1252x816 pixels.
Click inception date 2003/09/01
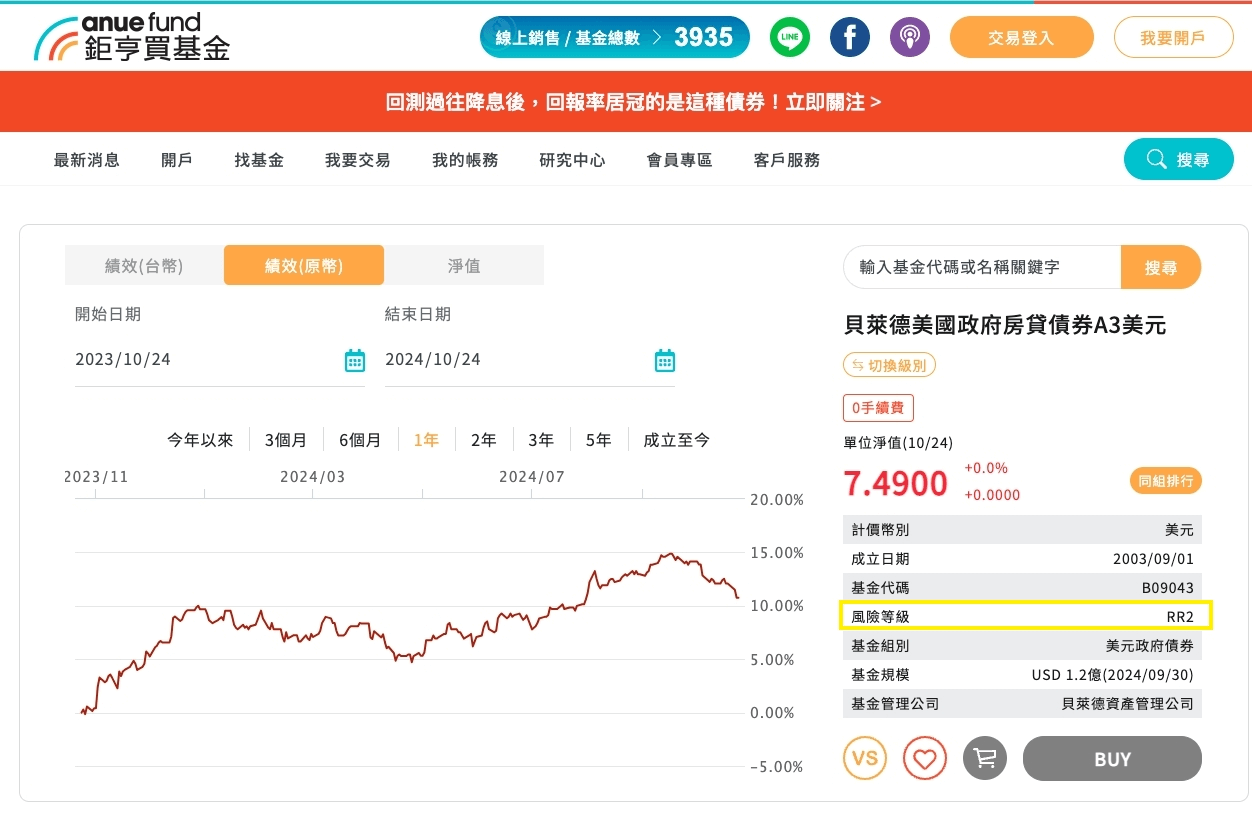coord(1153,559)
